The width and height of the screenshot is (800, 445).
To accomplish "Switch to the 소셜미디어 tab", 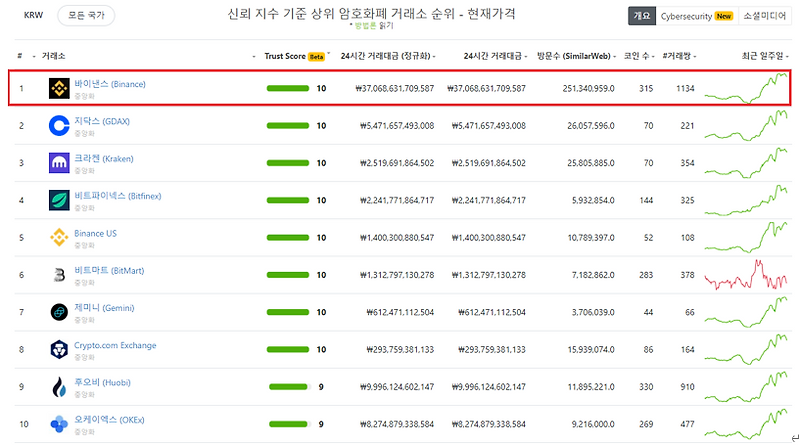I will click(765, 16).
